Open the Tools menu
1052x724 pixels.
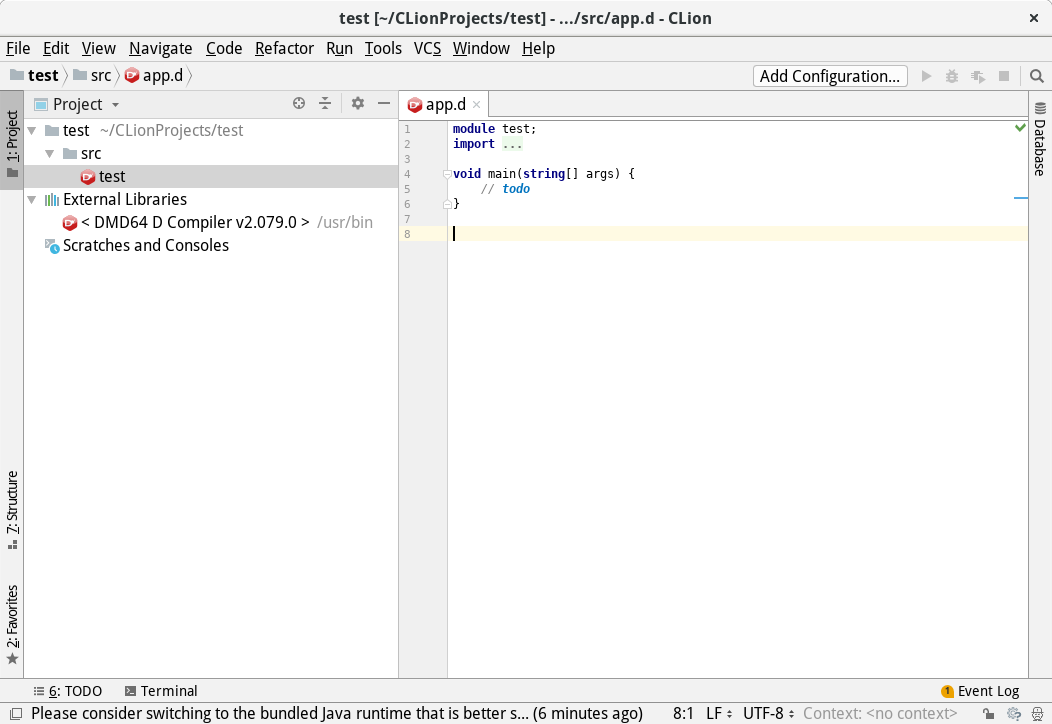(383, 48)
